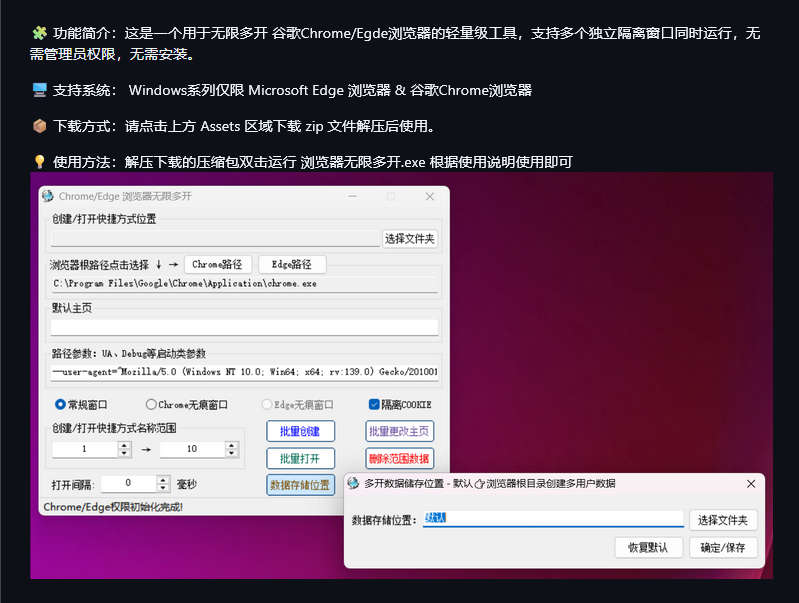Viewport: 799px width, 603px height.
Task: Click the 批量打开 button
Action: click(x=300, y=458)
